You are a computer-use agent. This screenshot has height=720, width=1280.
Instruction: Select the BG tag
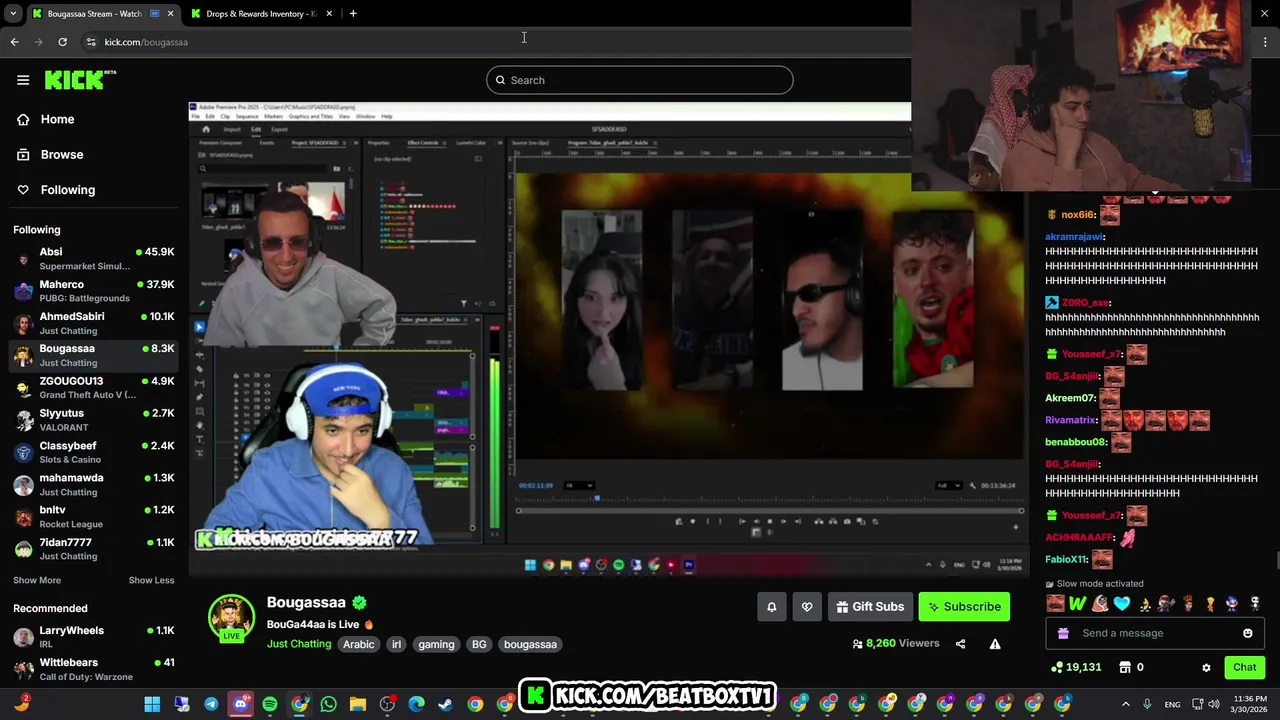click(x=479, y=644)
